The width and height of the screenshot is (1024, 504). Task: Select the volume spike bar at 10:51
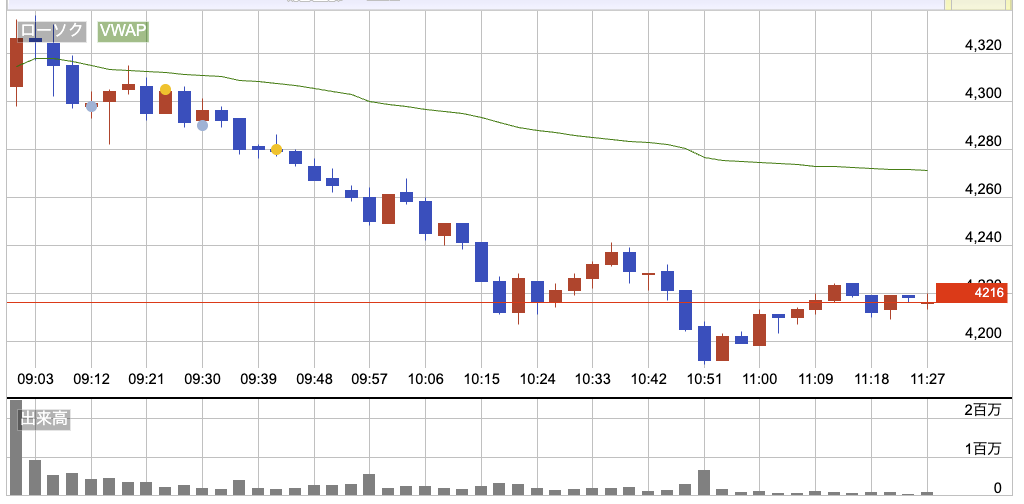click(x=704, y=482)
